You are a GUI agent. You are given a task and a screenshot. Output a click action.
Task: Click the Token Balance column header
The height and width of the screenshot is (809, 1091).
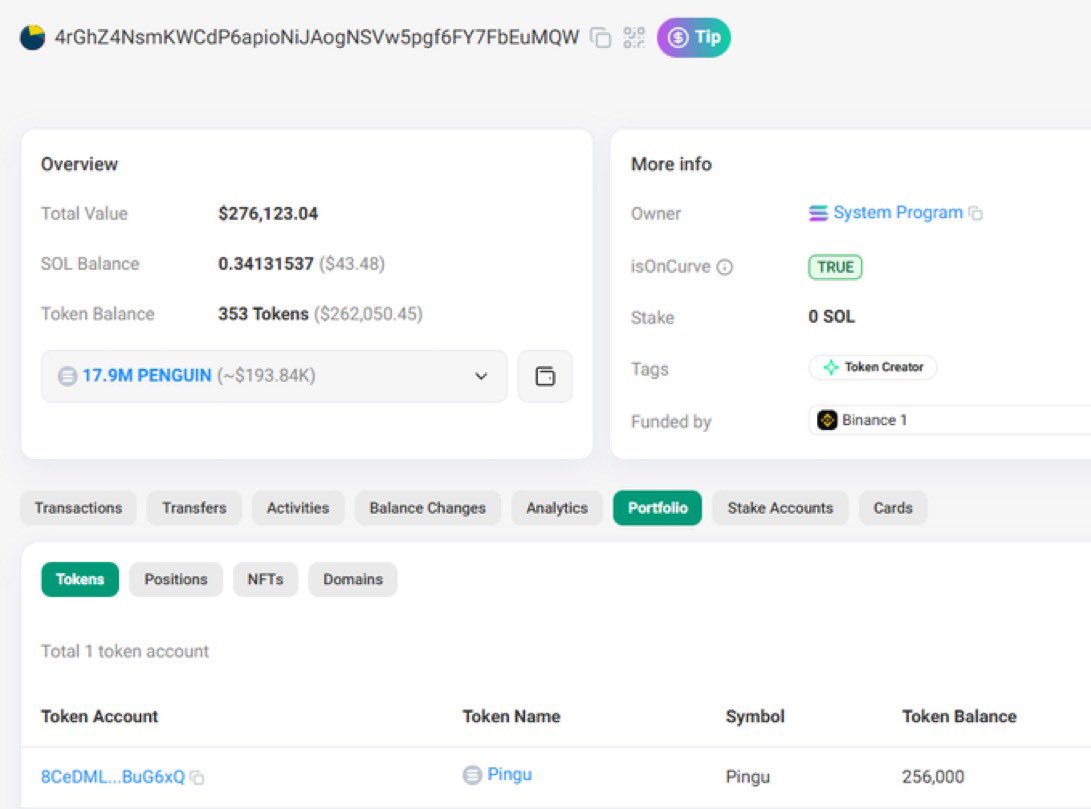pyautogui.click(x=959, y=716)
